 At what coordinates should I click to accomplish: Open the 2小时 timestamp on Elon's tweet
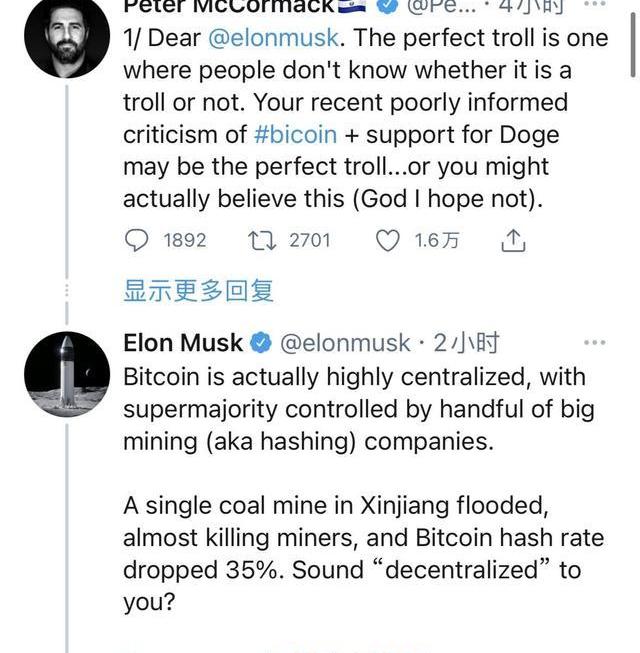click(x=465, y=344)
